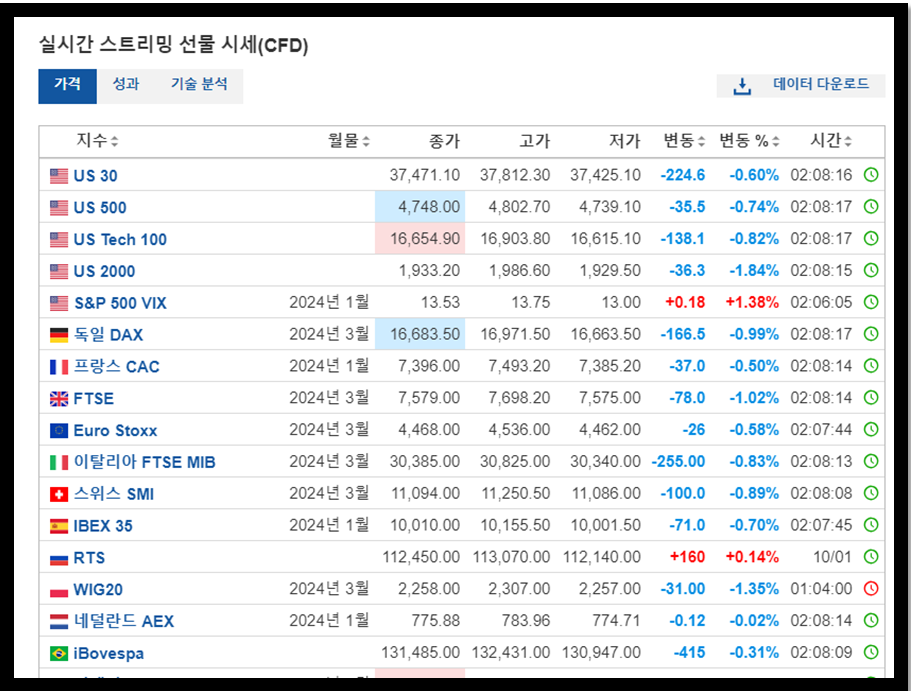The image size is (911, 691).
Task: Open the 스위스 SMI link
Action: [114, 494]
